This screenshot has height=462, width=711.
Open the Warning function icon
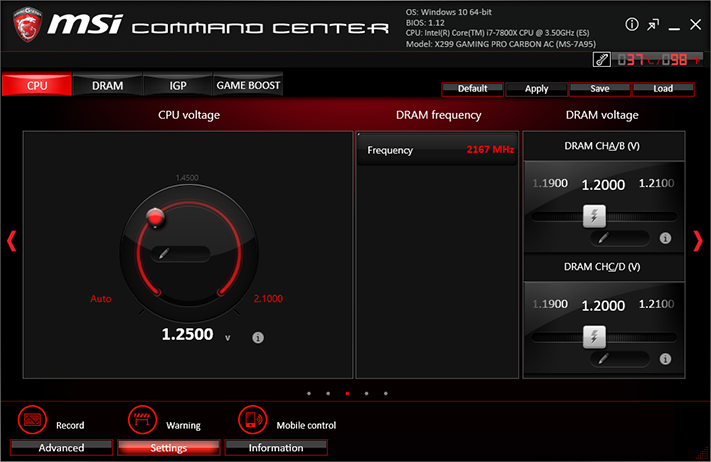point(142,420)
